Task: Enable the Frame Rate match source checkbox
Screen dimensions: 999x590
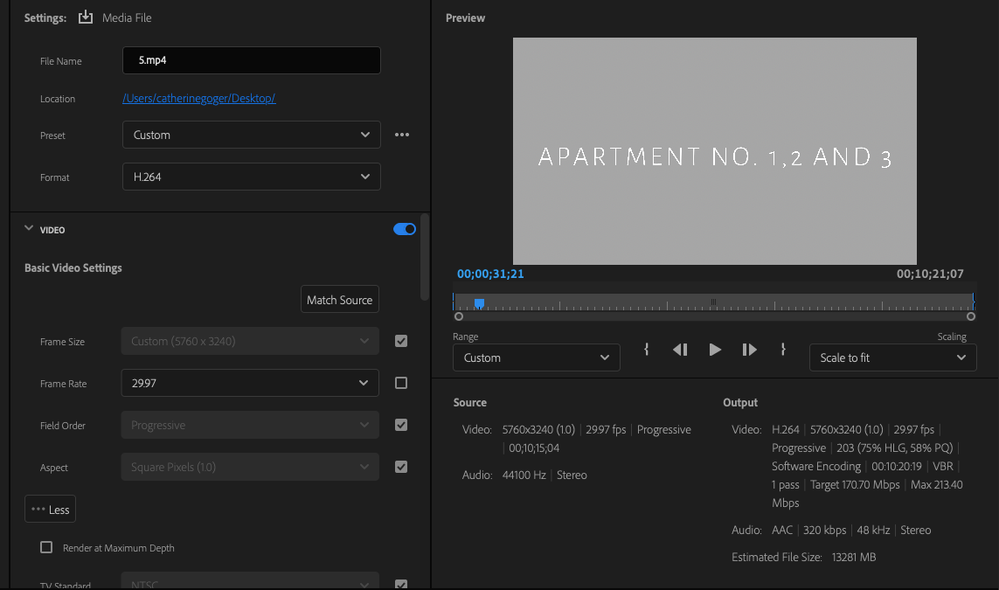Action: 401,383
